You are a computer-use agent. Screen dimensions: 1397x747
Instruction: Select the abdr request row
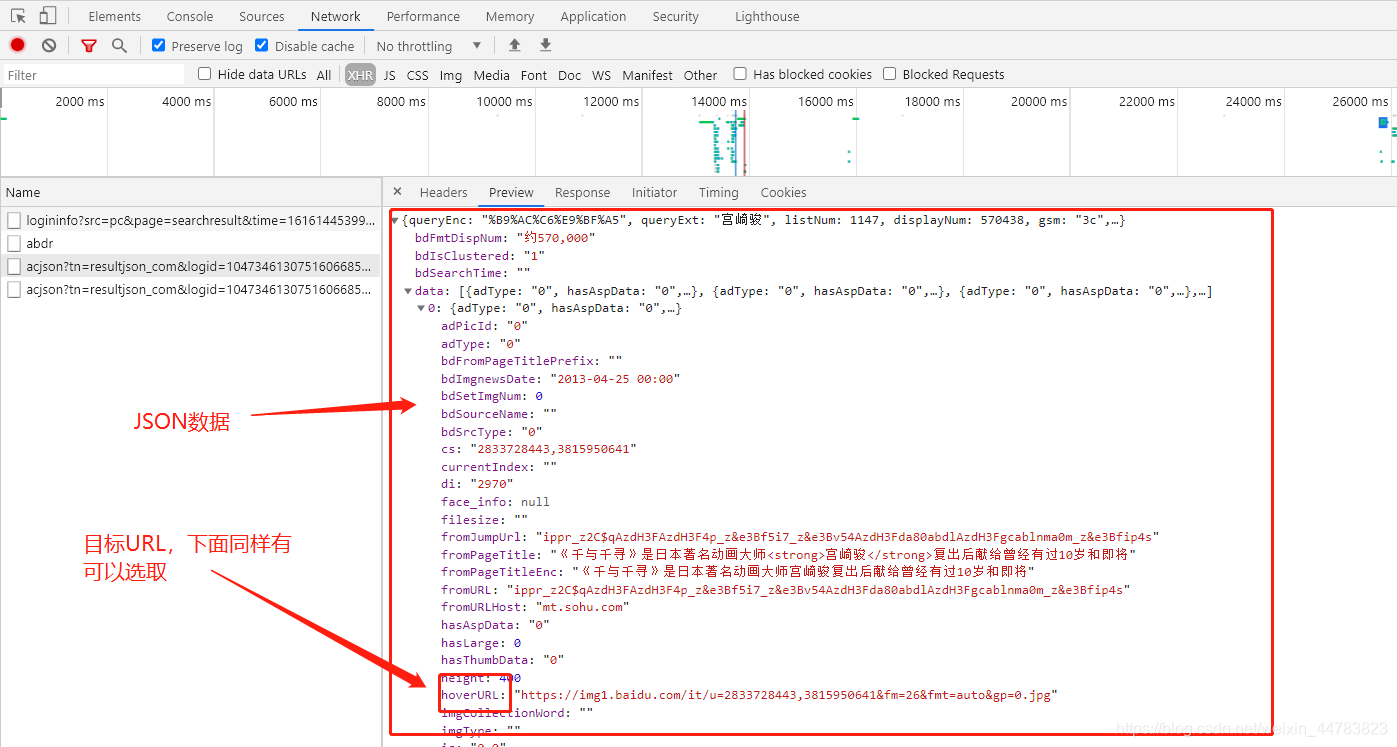coord(190,243)
